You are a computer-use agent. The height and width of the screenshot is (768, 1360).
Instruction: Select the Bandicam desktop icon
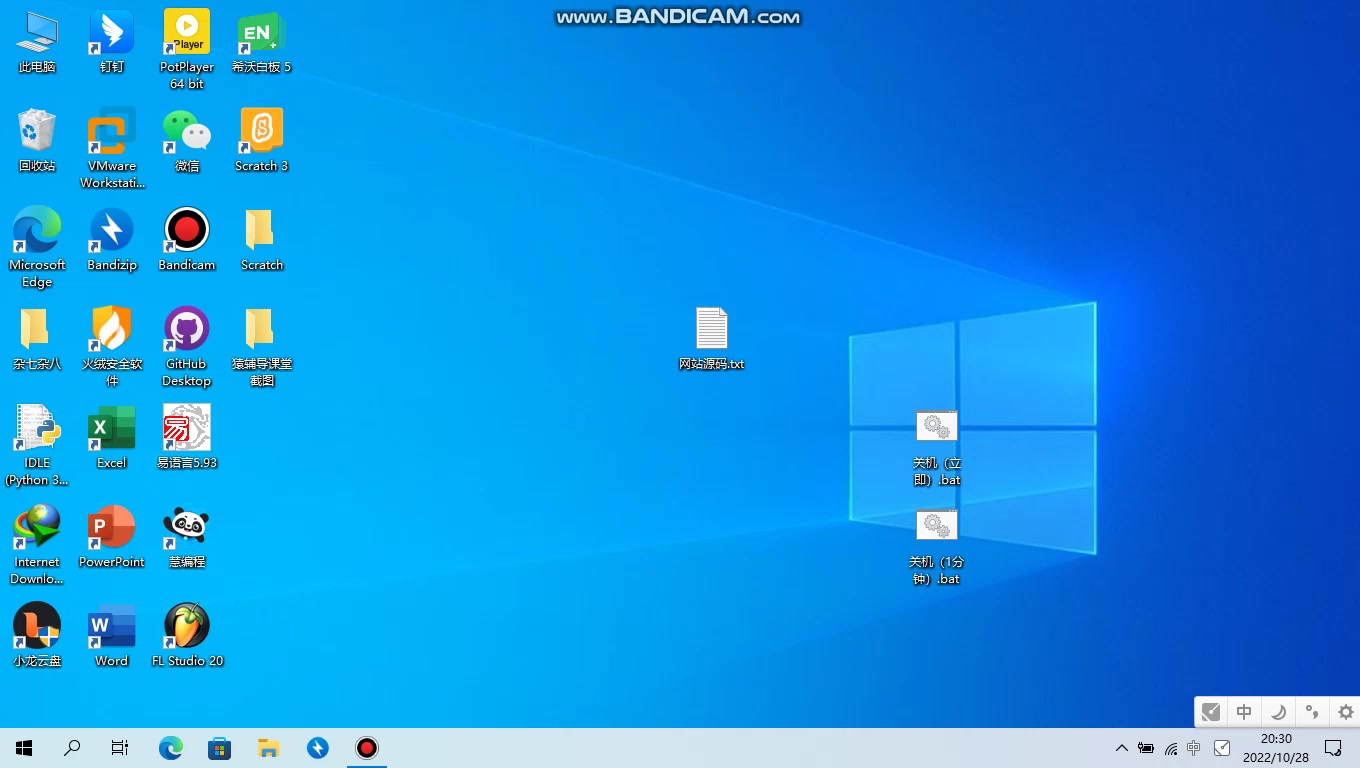(x=187, y=231)
